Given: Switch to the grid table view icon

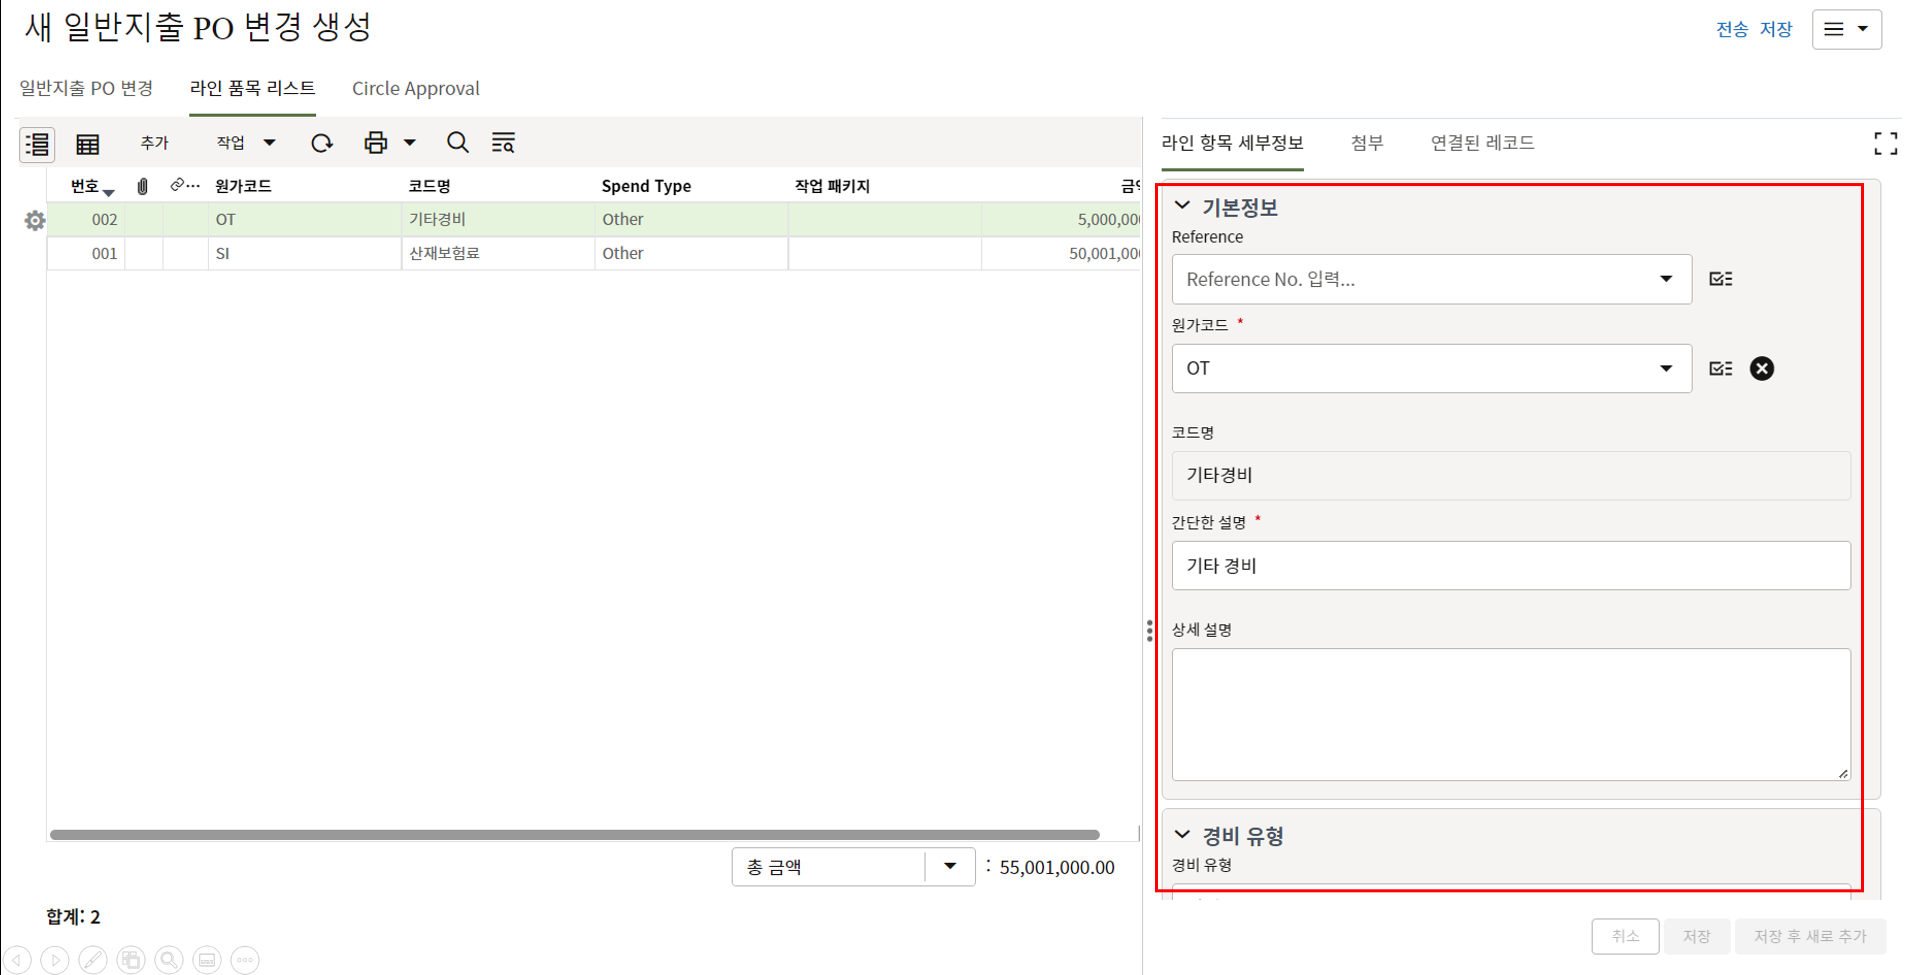Looking at the screenshot, I should (x=88, y=144).
